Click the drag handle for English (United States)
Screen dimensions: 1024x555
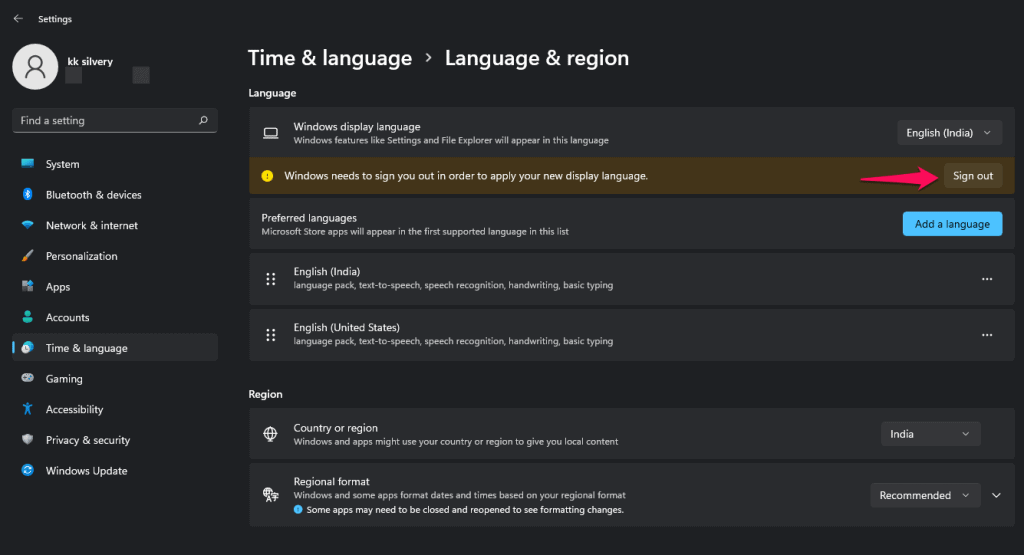[270, 335]
